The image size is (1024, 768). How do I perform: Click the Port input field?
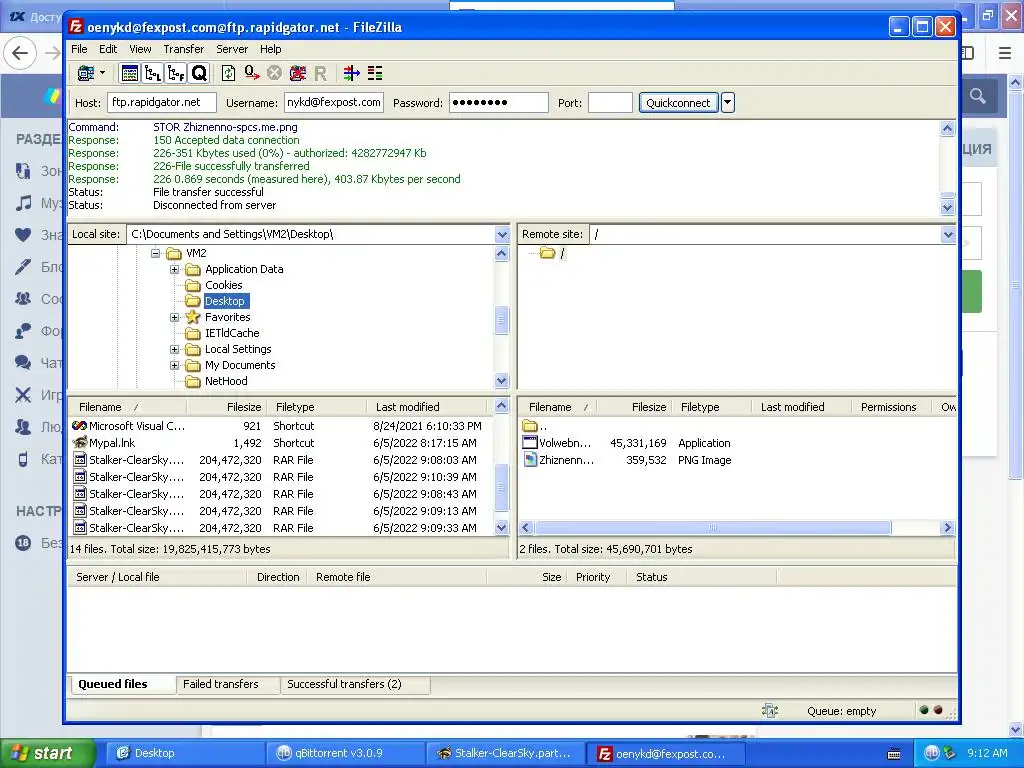click(610, 103)
